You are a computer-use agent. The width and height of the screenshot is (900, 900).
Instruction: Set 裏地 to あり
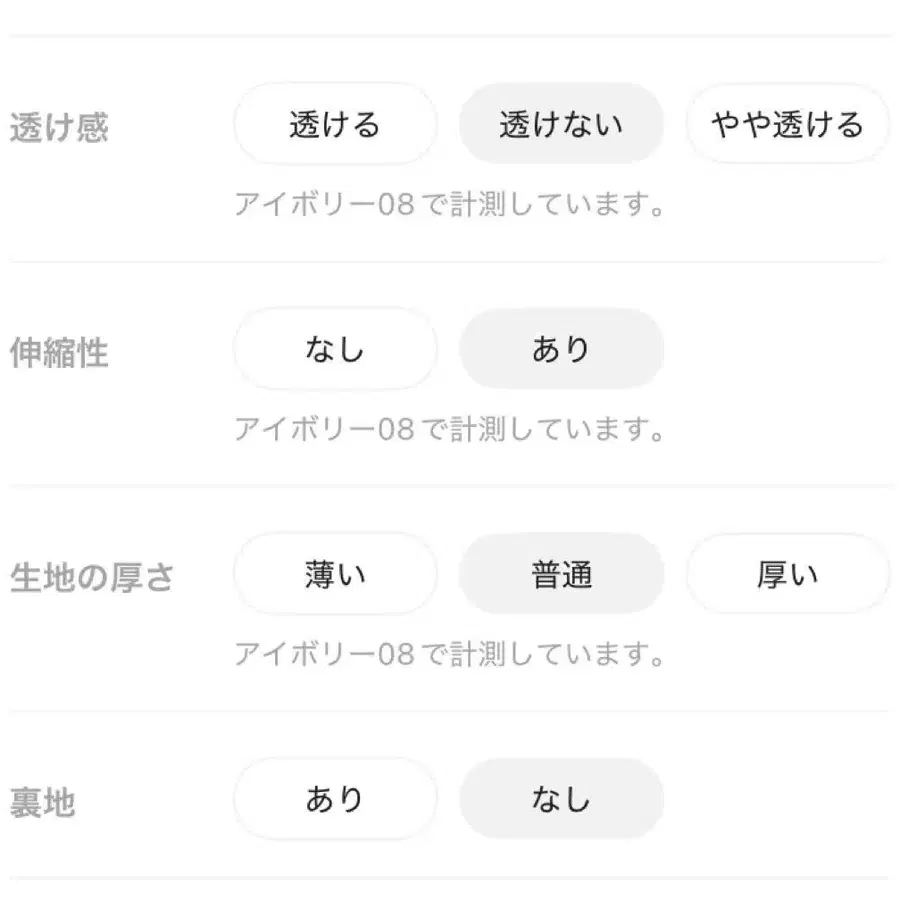coord(335,799)
